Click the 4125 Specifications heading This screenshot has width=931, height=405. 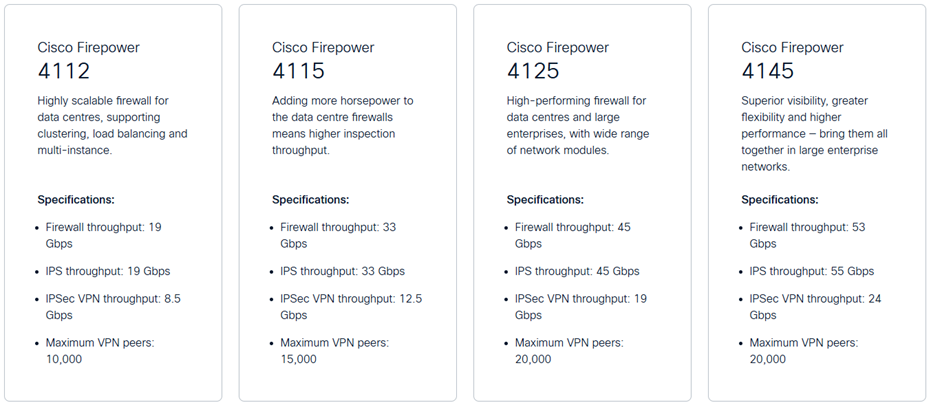click(x=545, y=200)
